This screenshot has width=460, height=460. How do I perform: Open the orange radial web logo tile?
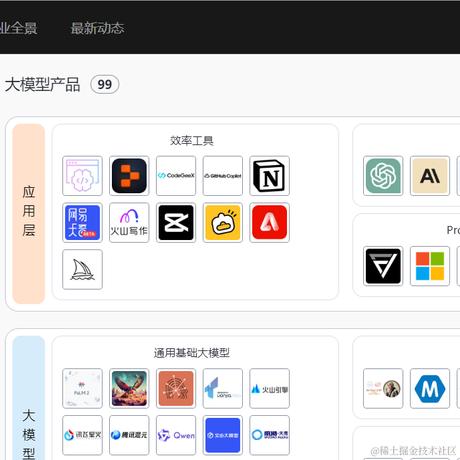coord(176,388)
